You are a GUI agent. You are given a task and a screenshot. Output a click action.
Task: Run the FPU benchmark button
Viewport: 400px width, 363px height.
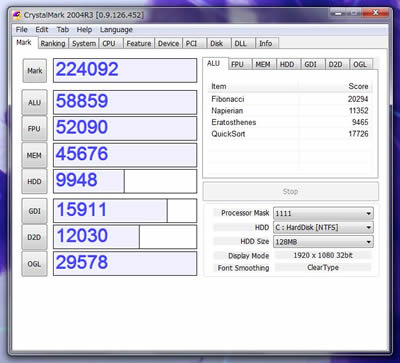[x=35, y=129]
